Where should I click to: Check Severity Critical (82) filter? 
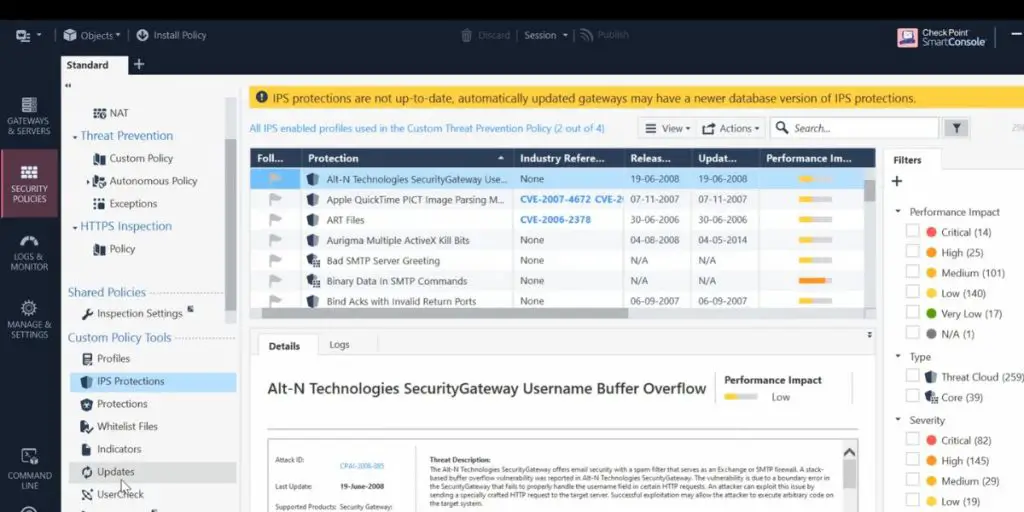point(912,440)
